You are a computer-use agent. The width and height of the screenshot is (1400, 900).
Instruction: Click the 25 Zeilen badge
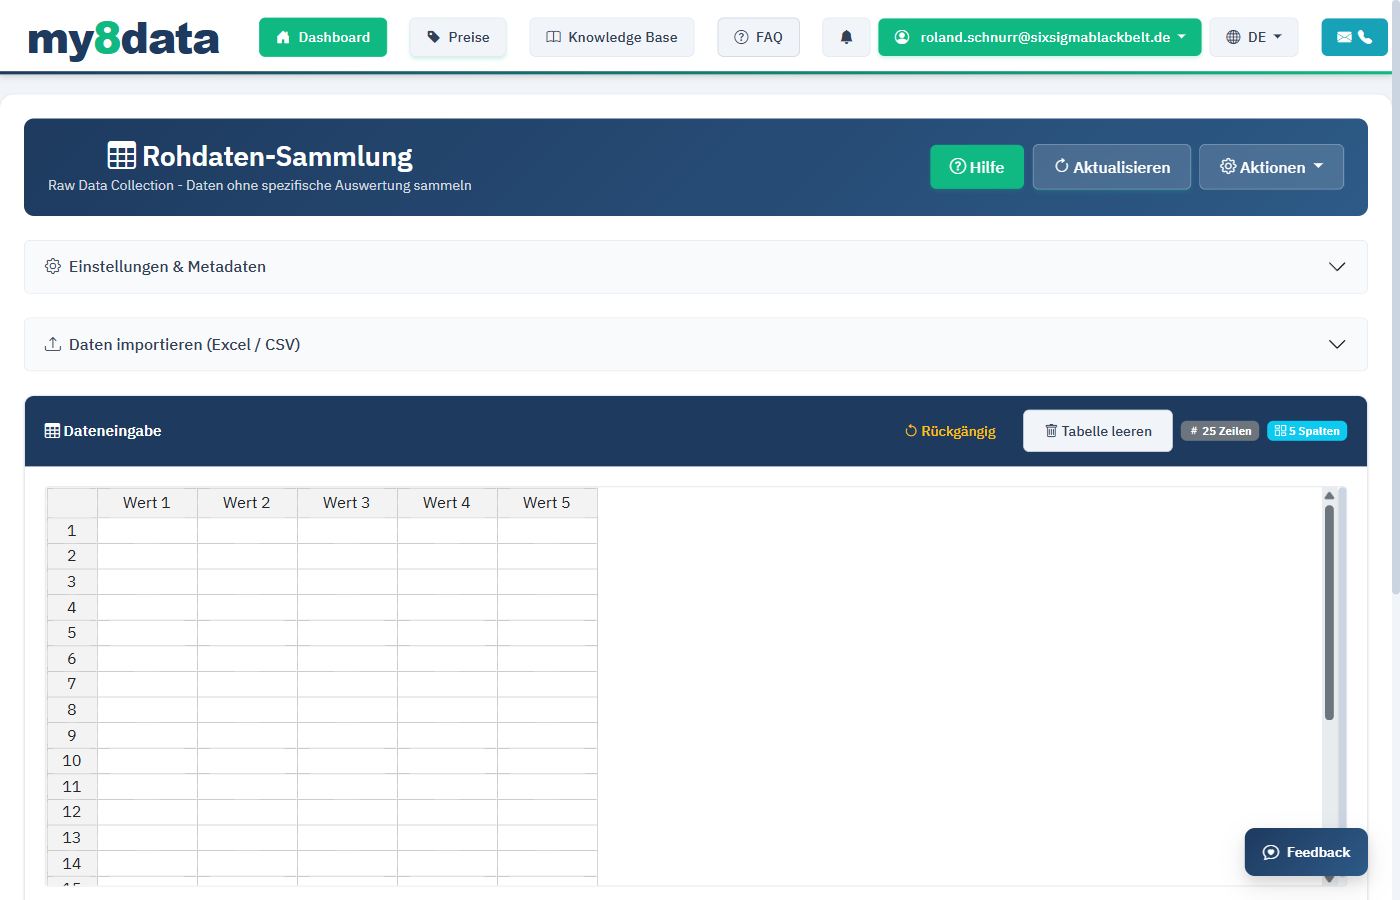1220,431
